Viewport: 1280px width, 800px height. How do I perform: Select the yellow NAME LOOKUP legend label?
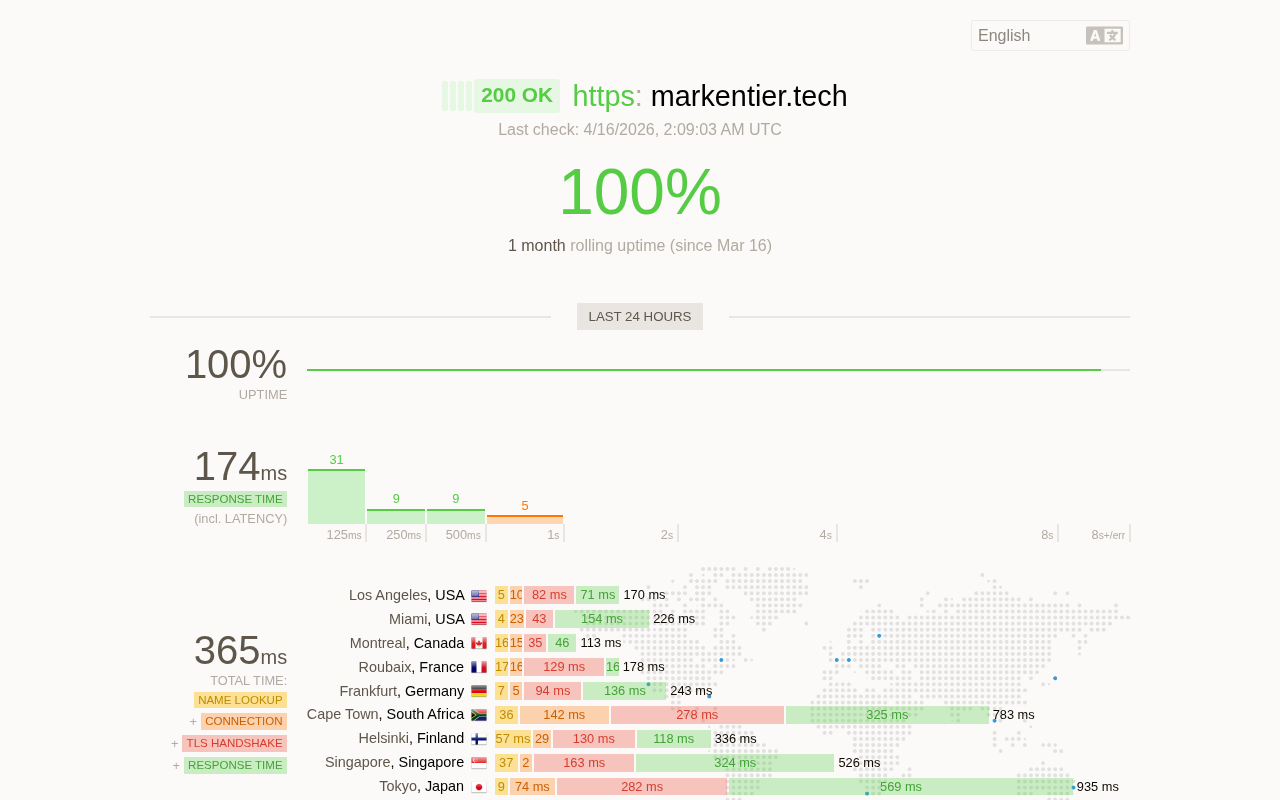(240, 700)
